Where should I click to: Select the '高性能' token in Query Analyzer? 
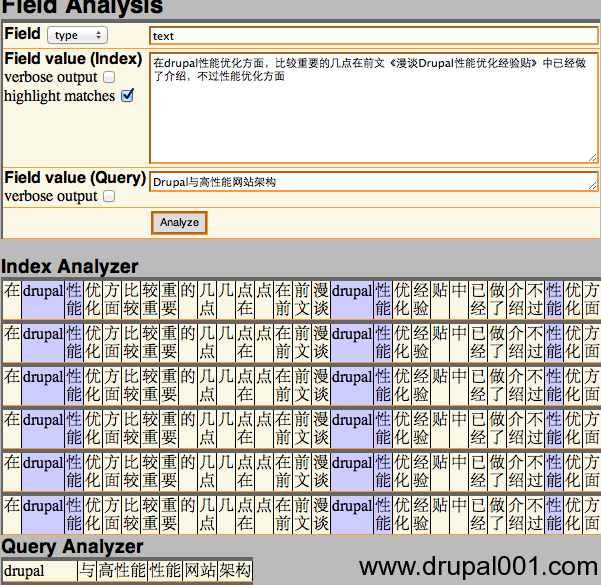(122, 571)
